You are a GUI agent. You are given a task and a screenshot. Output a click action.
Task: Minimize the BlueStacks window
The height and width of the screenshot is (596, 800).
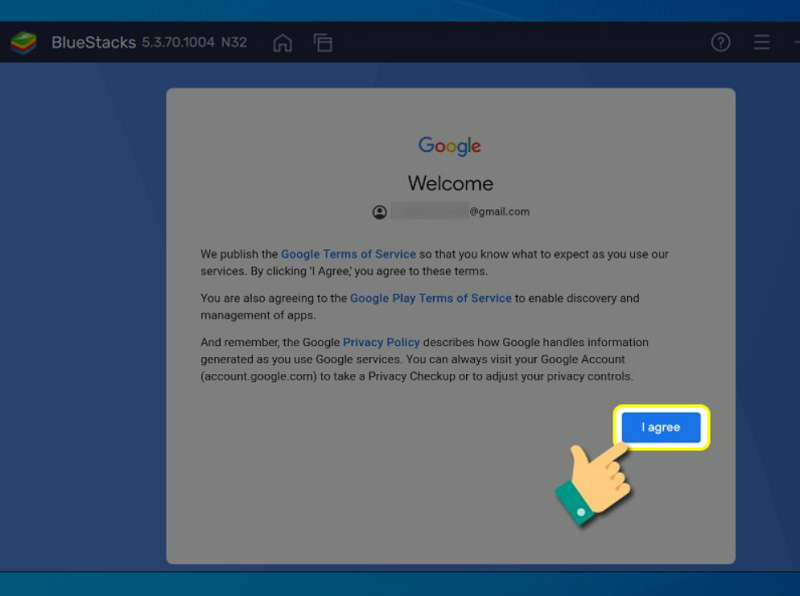click(x=794, y=43)
